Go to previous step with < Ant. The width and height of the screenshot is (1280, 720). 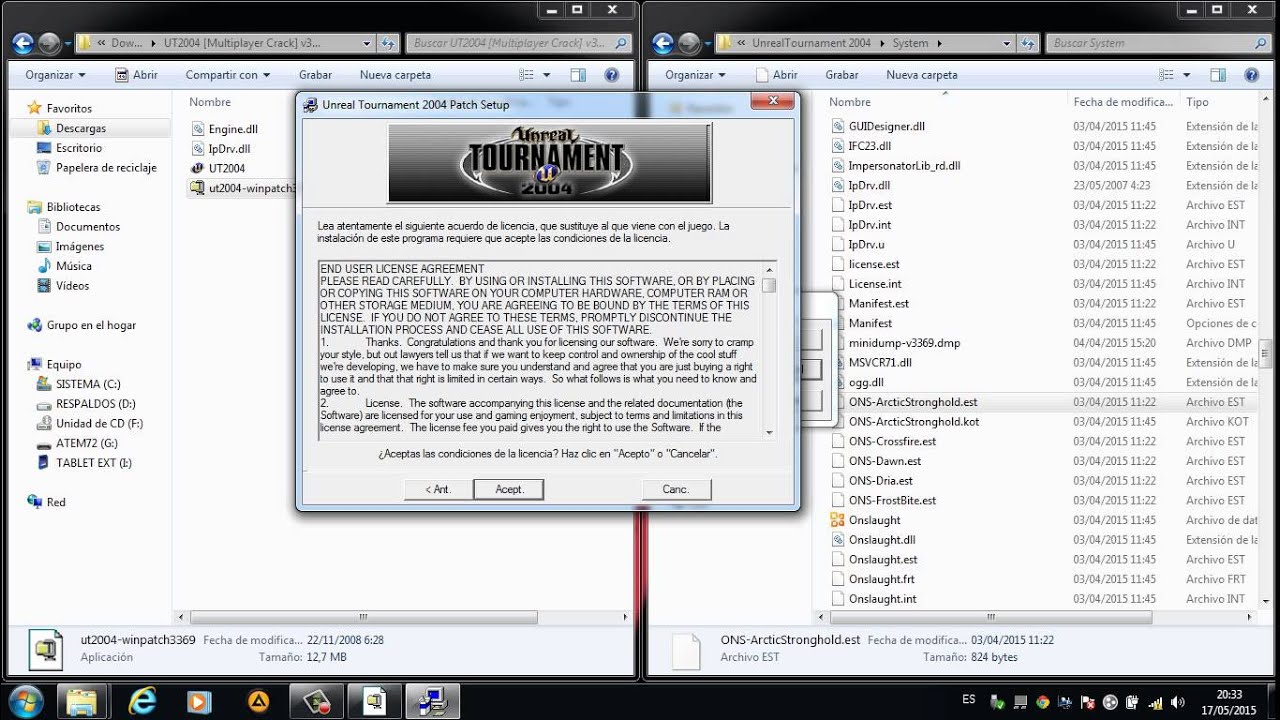pos(437,489)
